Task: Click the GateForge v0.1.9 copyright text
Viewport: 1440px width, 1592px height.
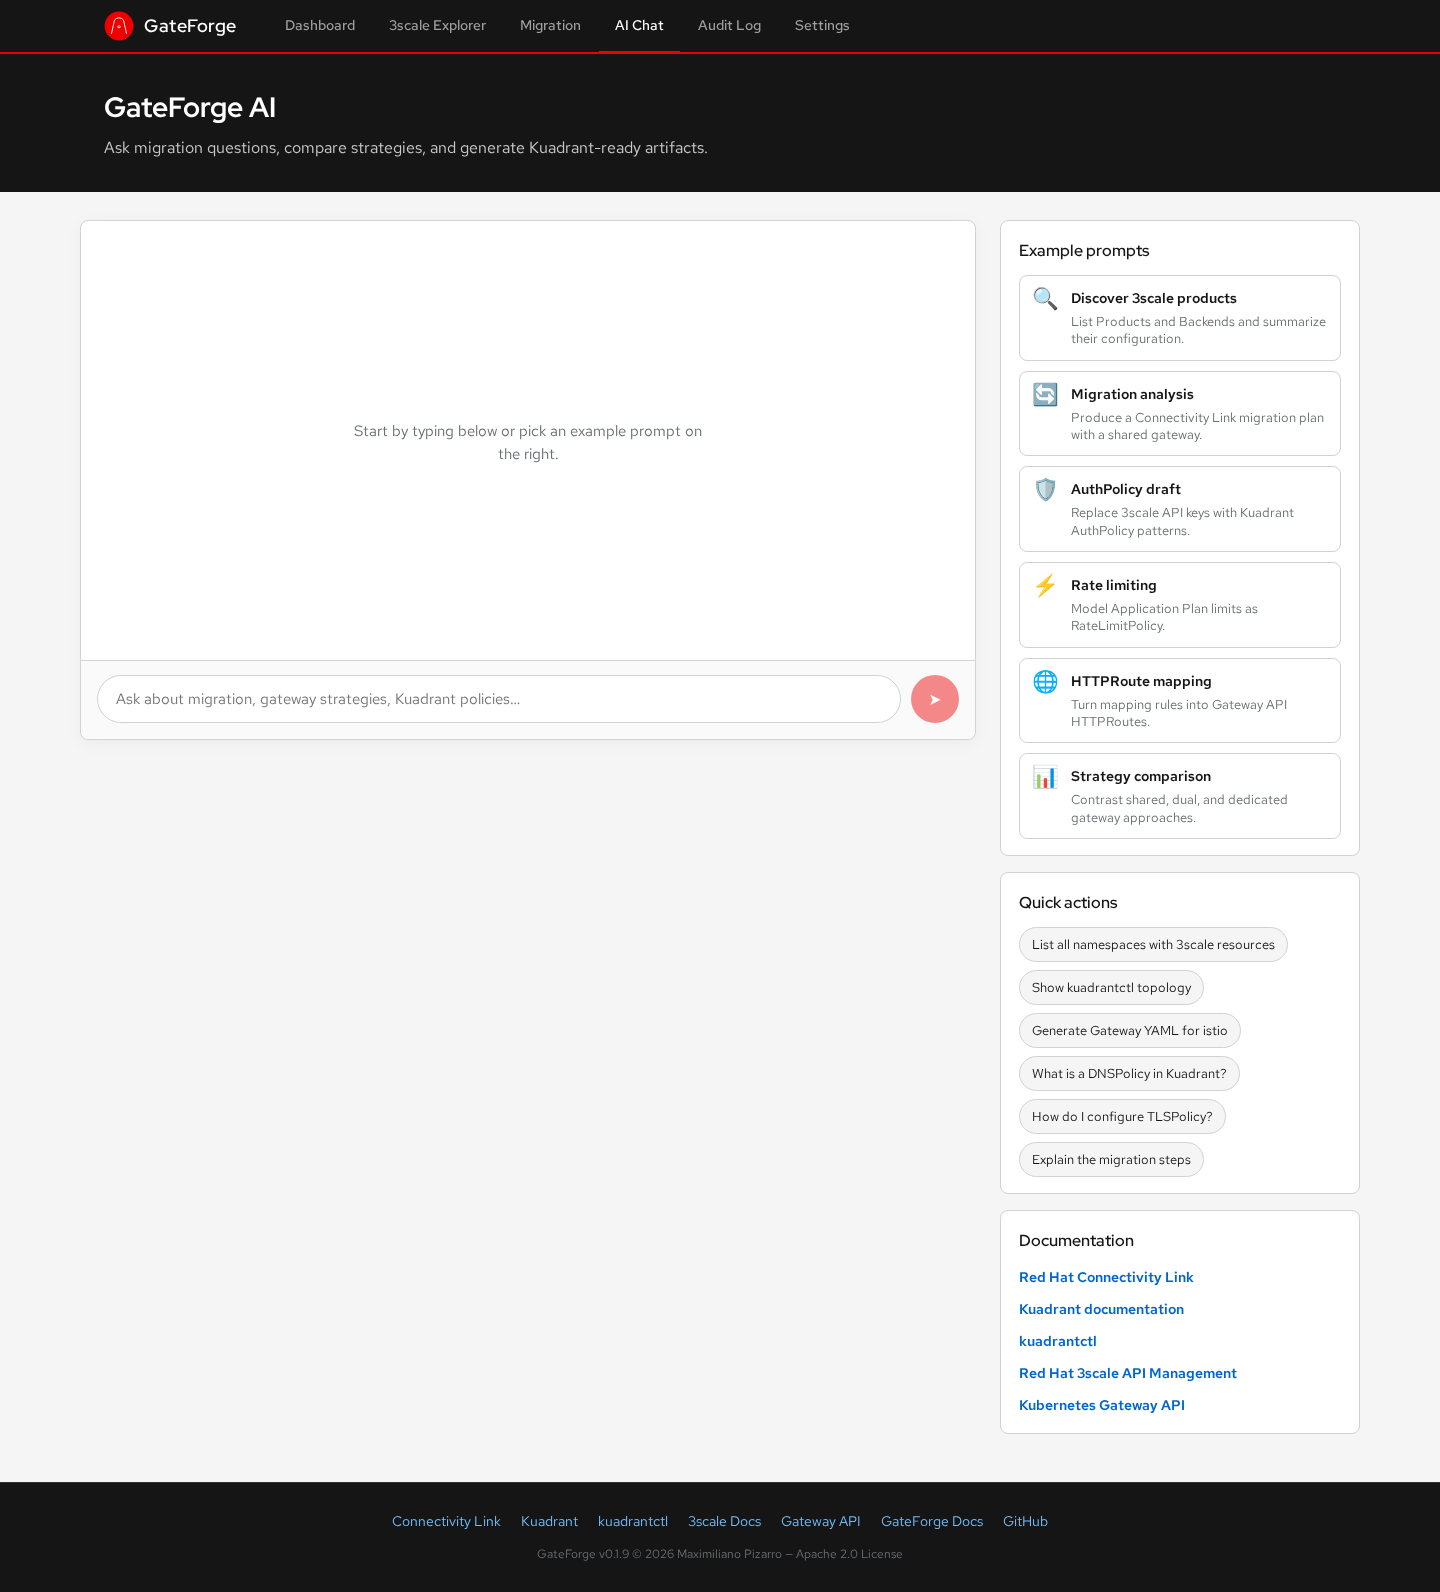Action: pyautogui.click(x=720, y=1554)
